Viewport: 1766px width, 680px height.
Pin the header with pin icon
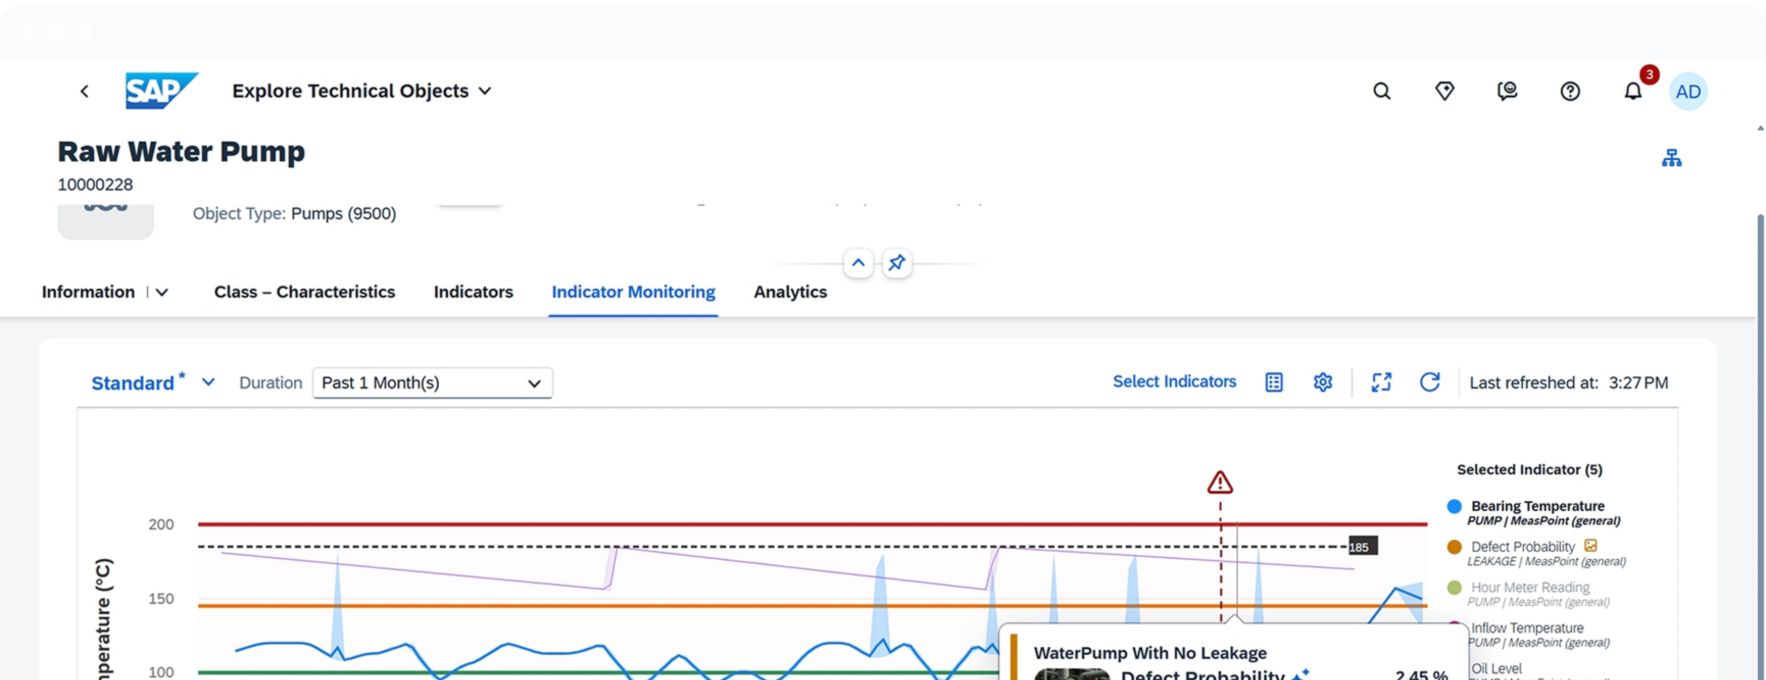pos(897,263)
